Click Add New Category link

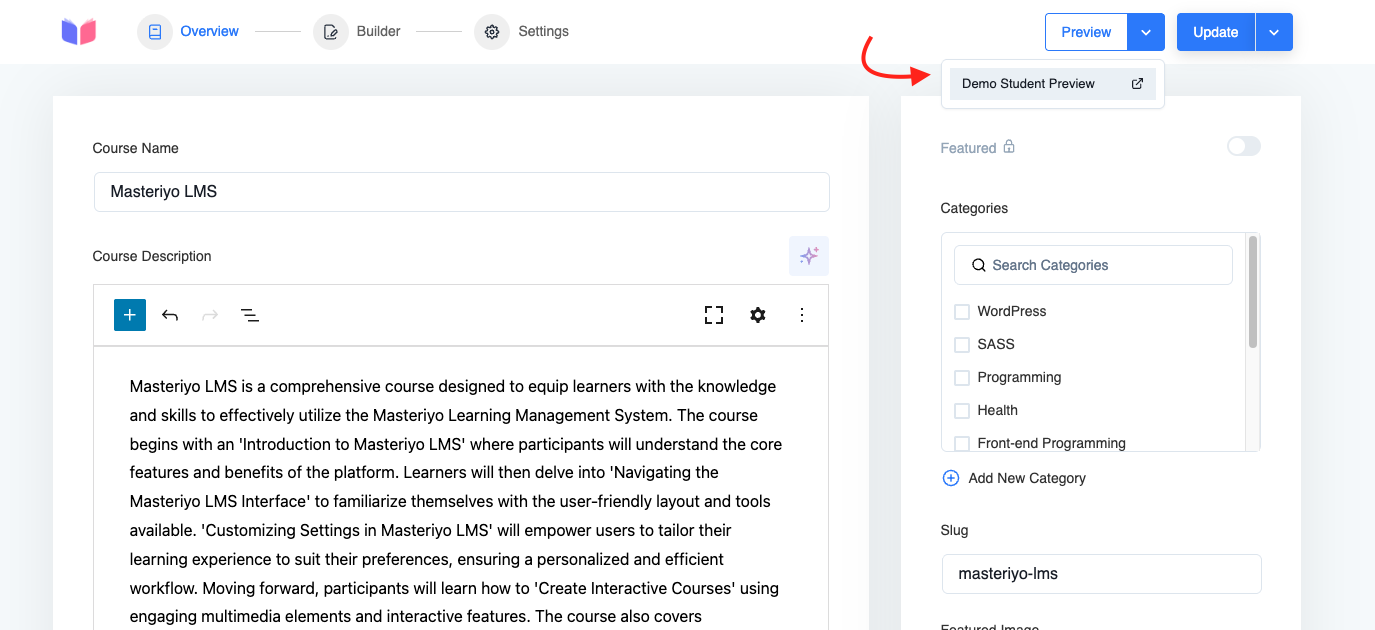point(1027,478)
